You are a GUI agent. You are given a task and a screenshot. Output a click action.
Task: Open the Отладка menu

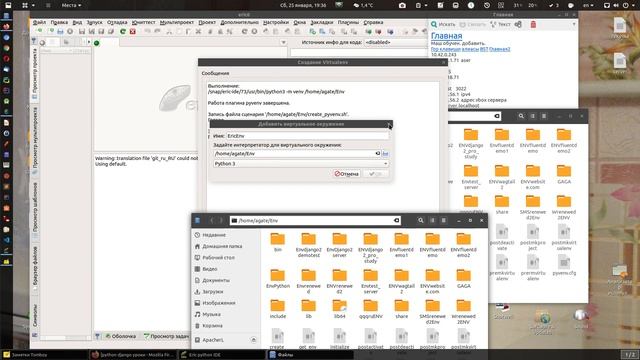(117, 22)
